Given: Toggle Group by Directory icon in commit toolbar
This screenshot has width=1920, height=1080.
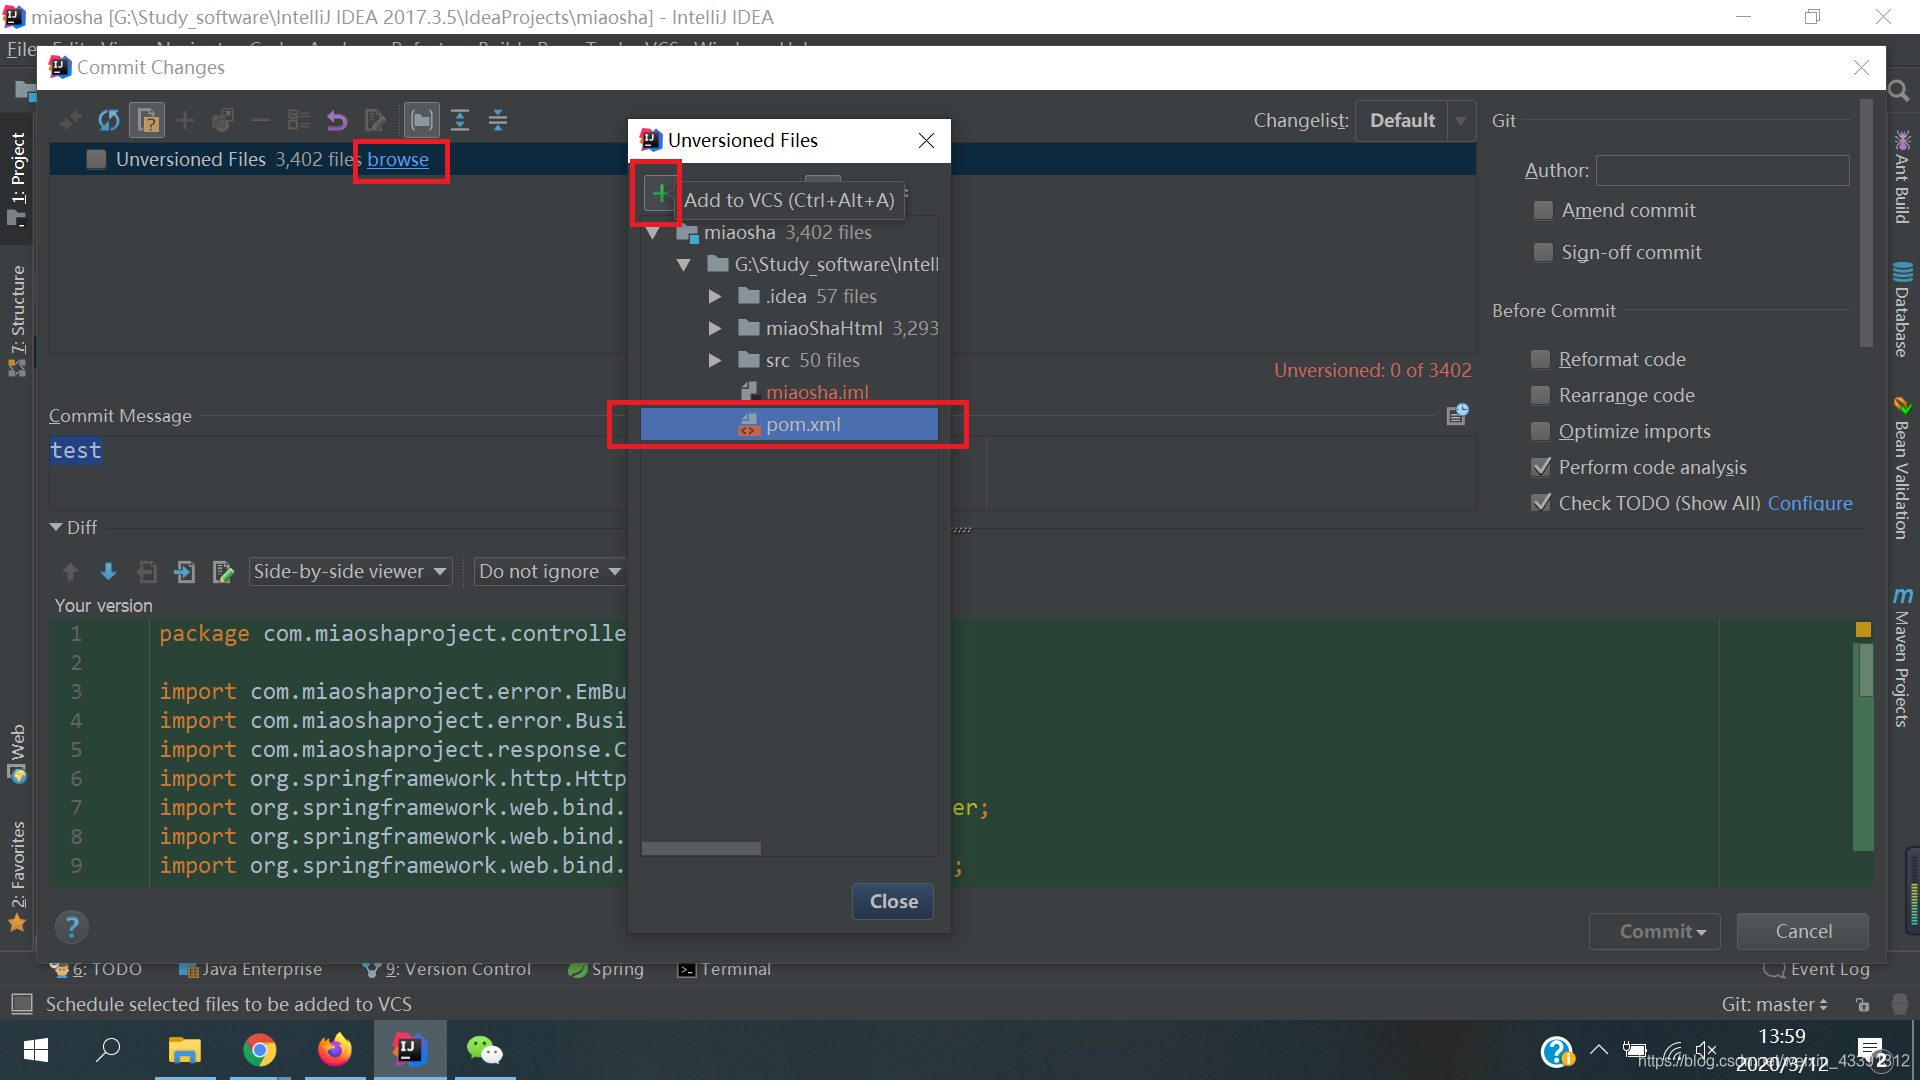Looking at the screenshot, I should point(422,121).
